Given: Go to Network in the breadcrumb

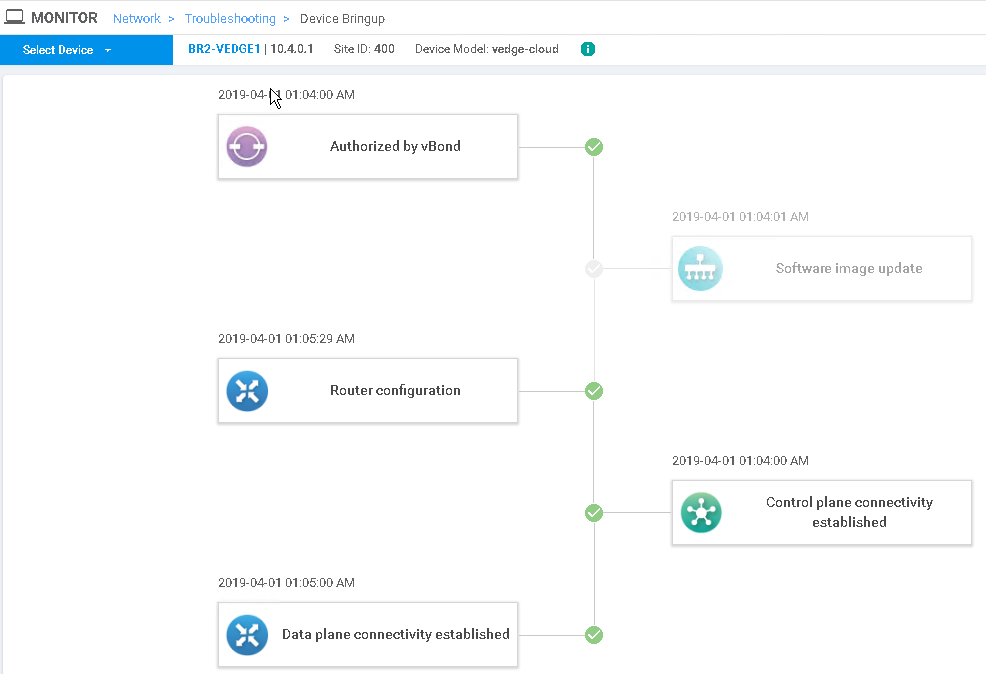Looking at the screenshot, I should pos(136,18).
